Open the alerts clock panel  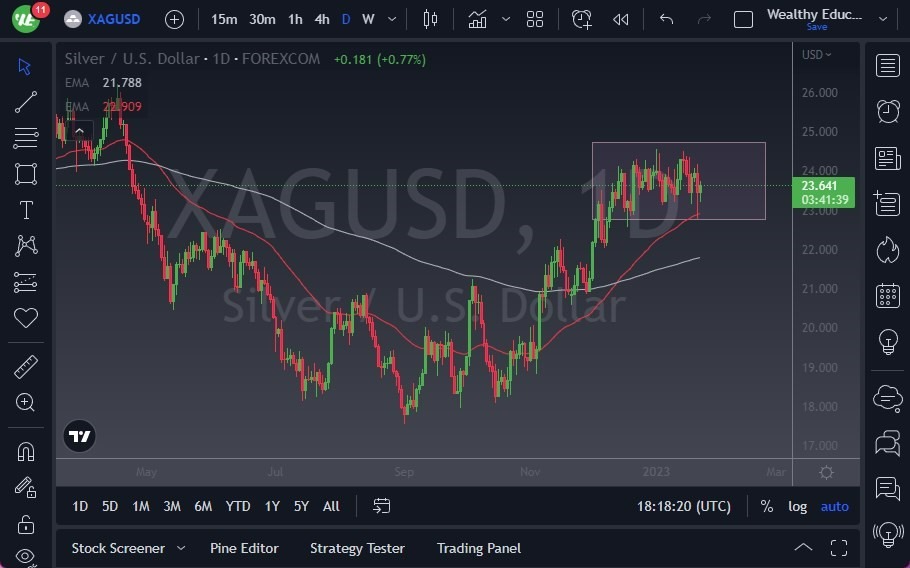(887, 111)
